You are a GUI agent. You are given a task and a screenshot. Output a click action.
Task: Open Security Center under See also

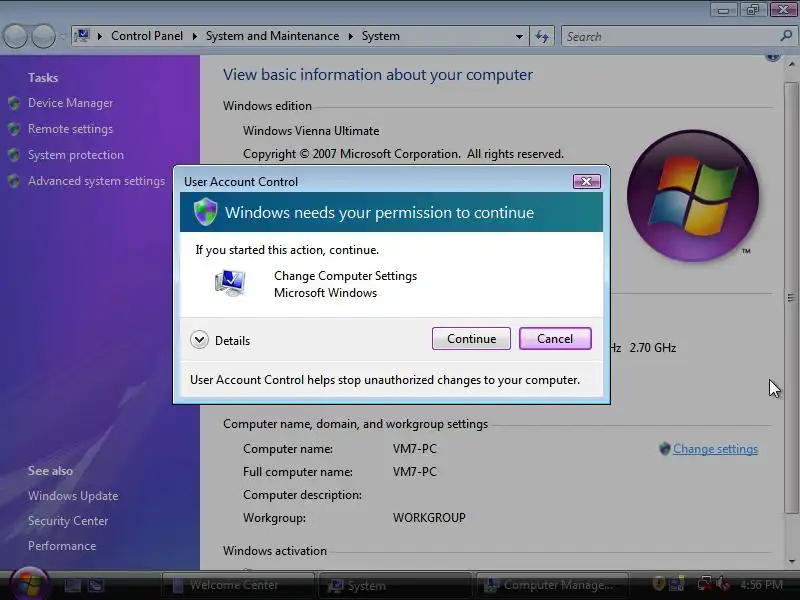(68, 521)
